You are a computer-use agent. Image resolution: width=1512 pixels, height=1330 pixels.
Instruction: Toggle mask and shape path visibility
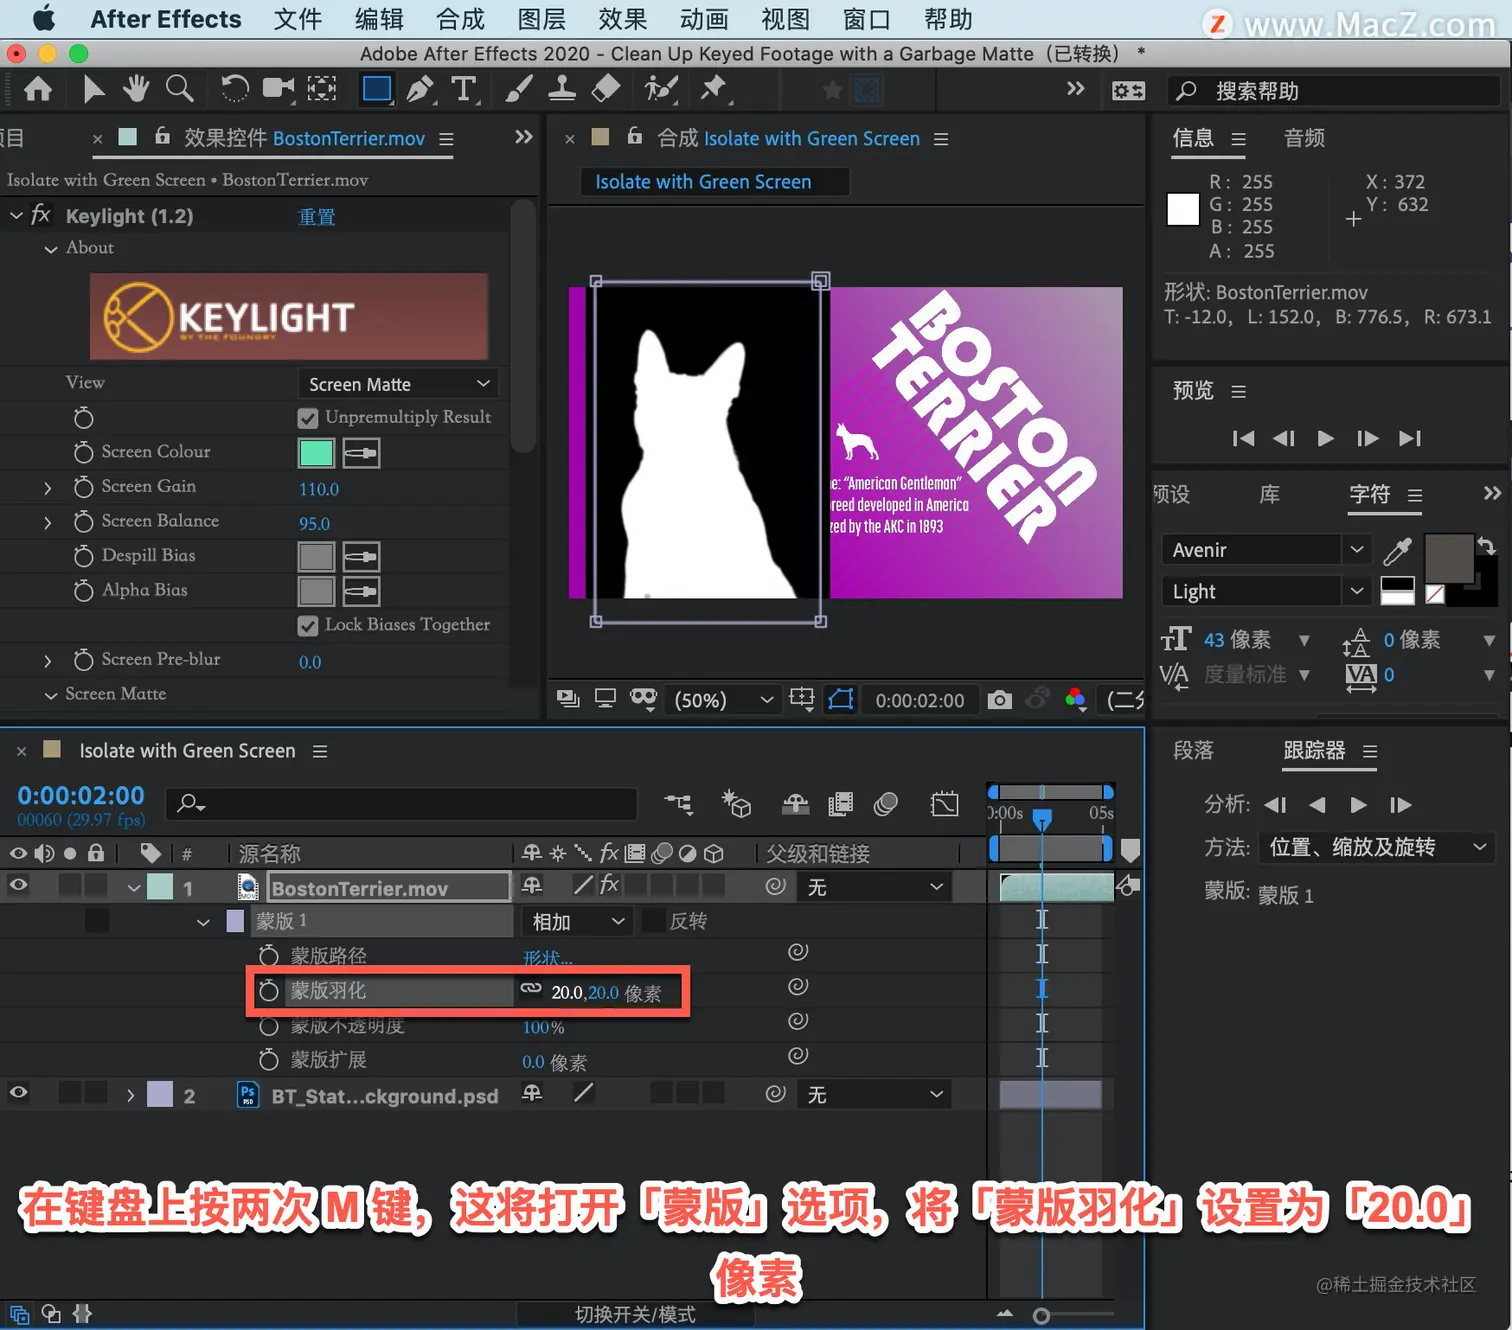click(x=841, y=699)
